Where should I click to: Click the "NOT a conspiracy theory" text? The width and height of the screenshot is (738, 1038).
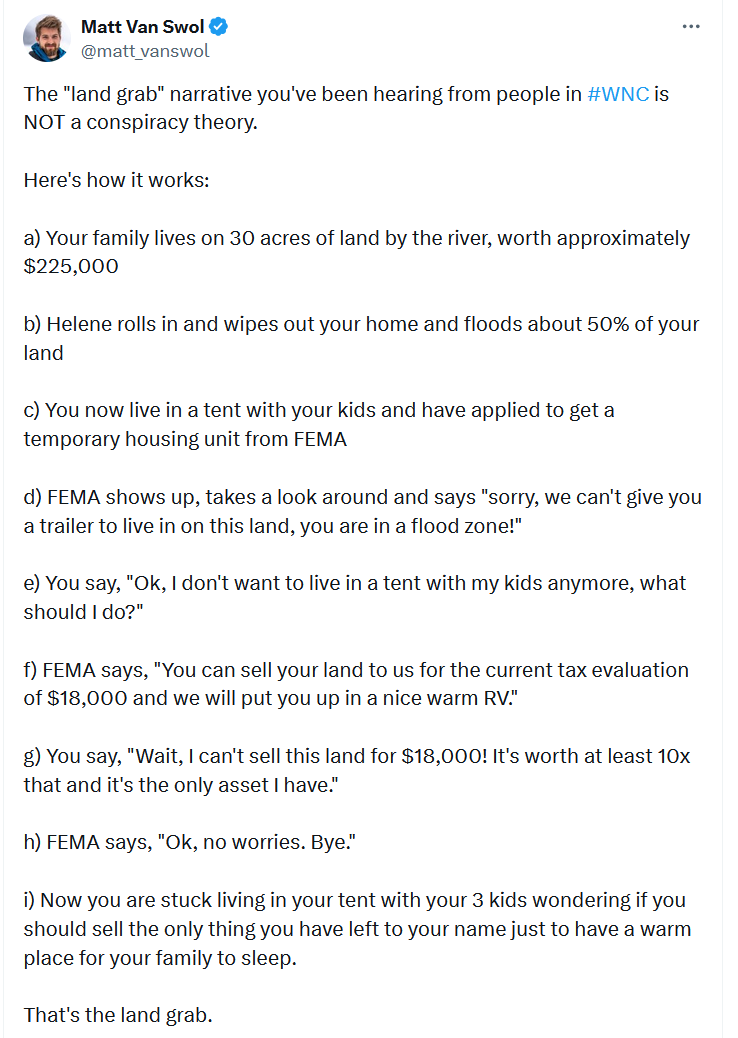(x=140, y=124)
